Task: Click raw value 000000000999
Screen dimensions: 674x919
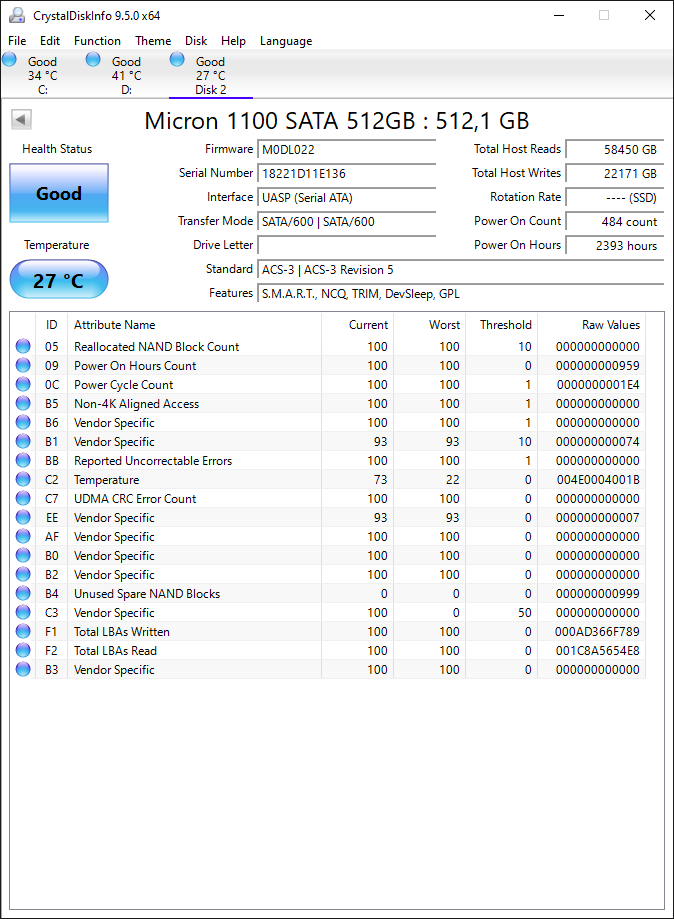Action: point(597,594)
